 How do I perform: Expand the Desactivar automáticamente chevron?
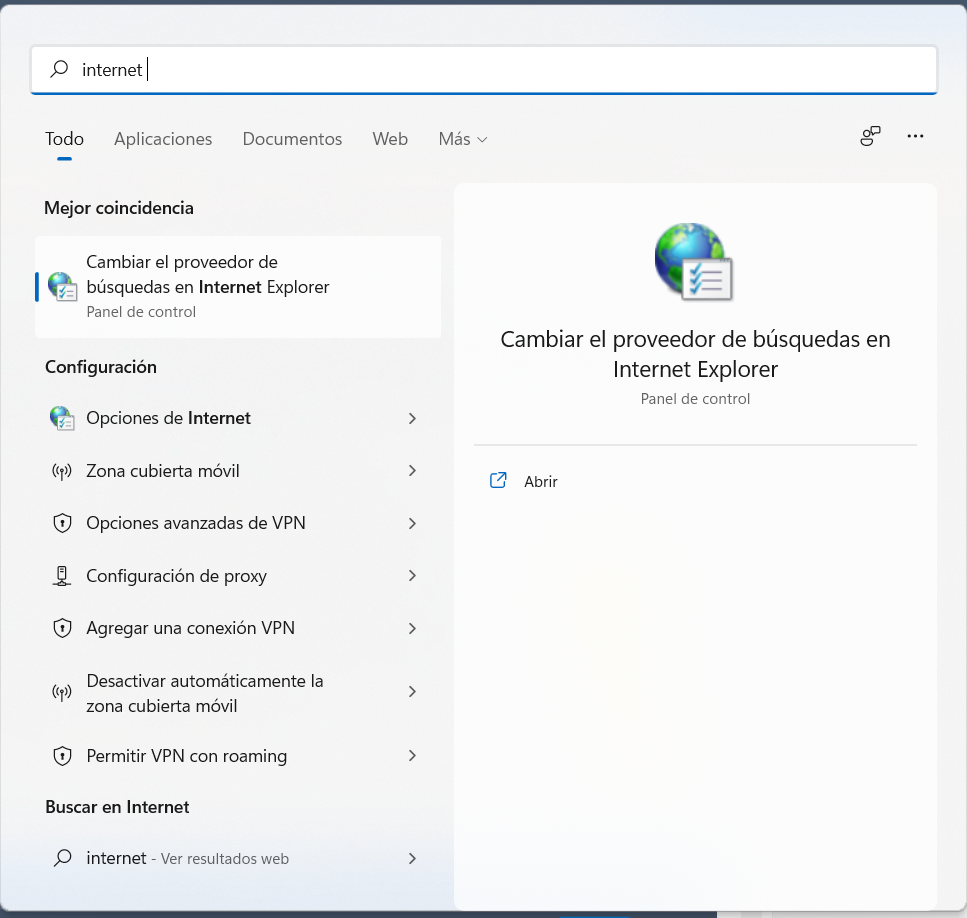coord(413,692)
